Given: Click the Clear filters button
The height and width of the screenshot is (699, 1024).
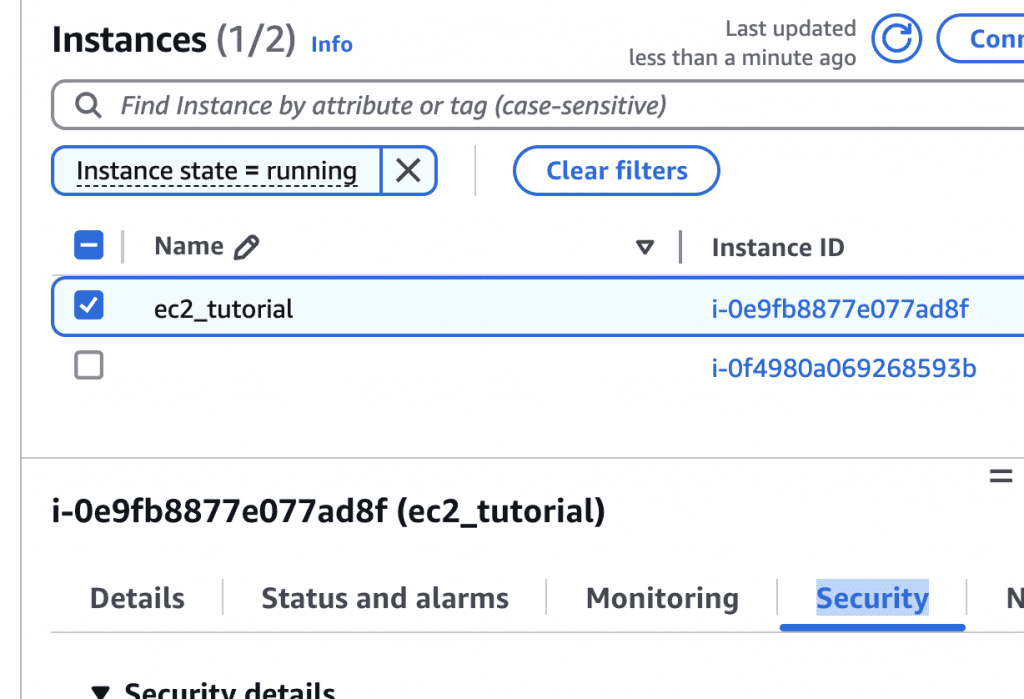Looking at the screenshot, I should pos(616,170).
